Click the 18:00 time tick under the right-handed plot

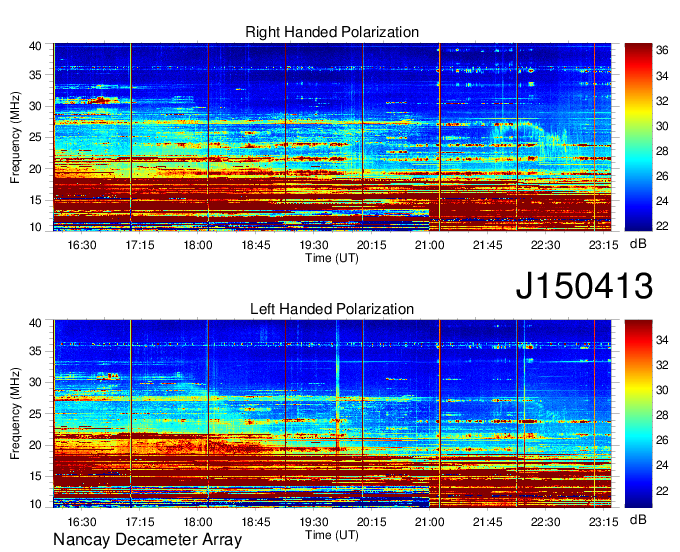pyautogui.click(x=198, y=245)
